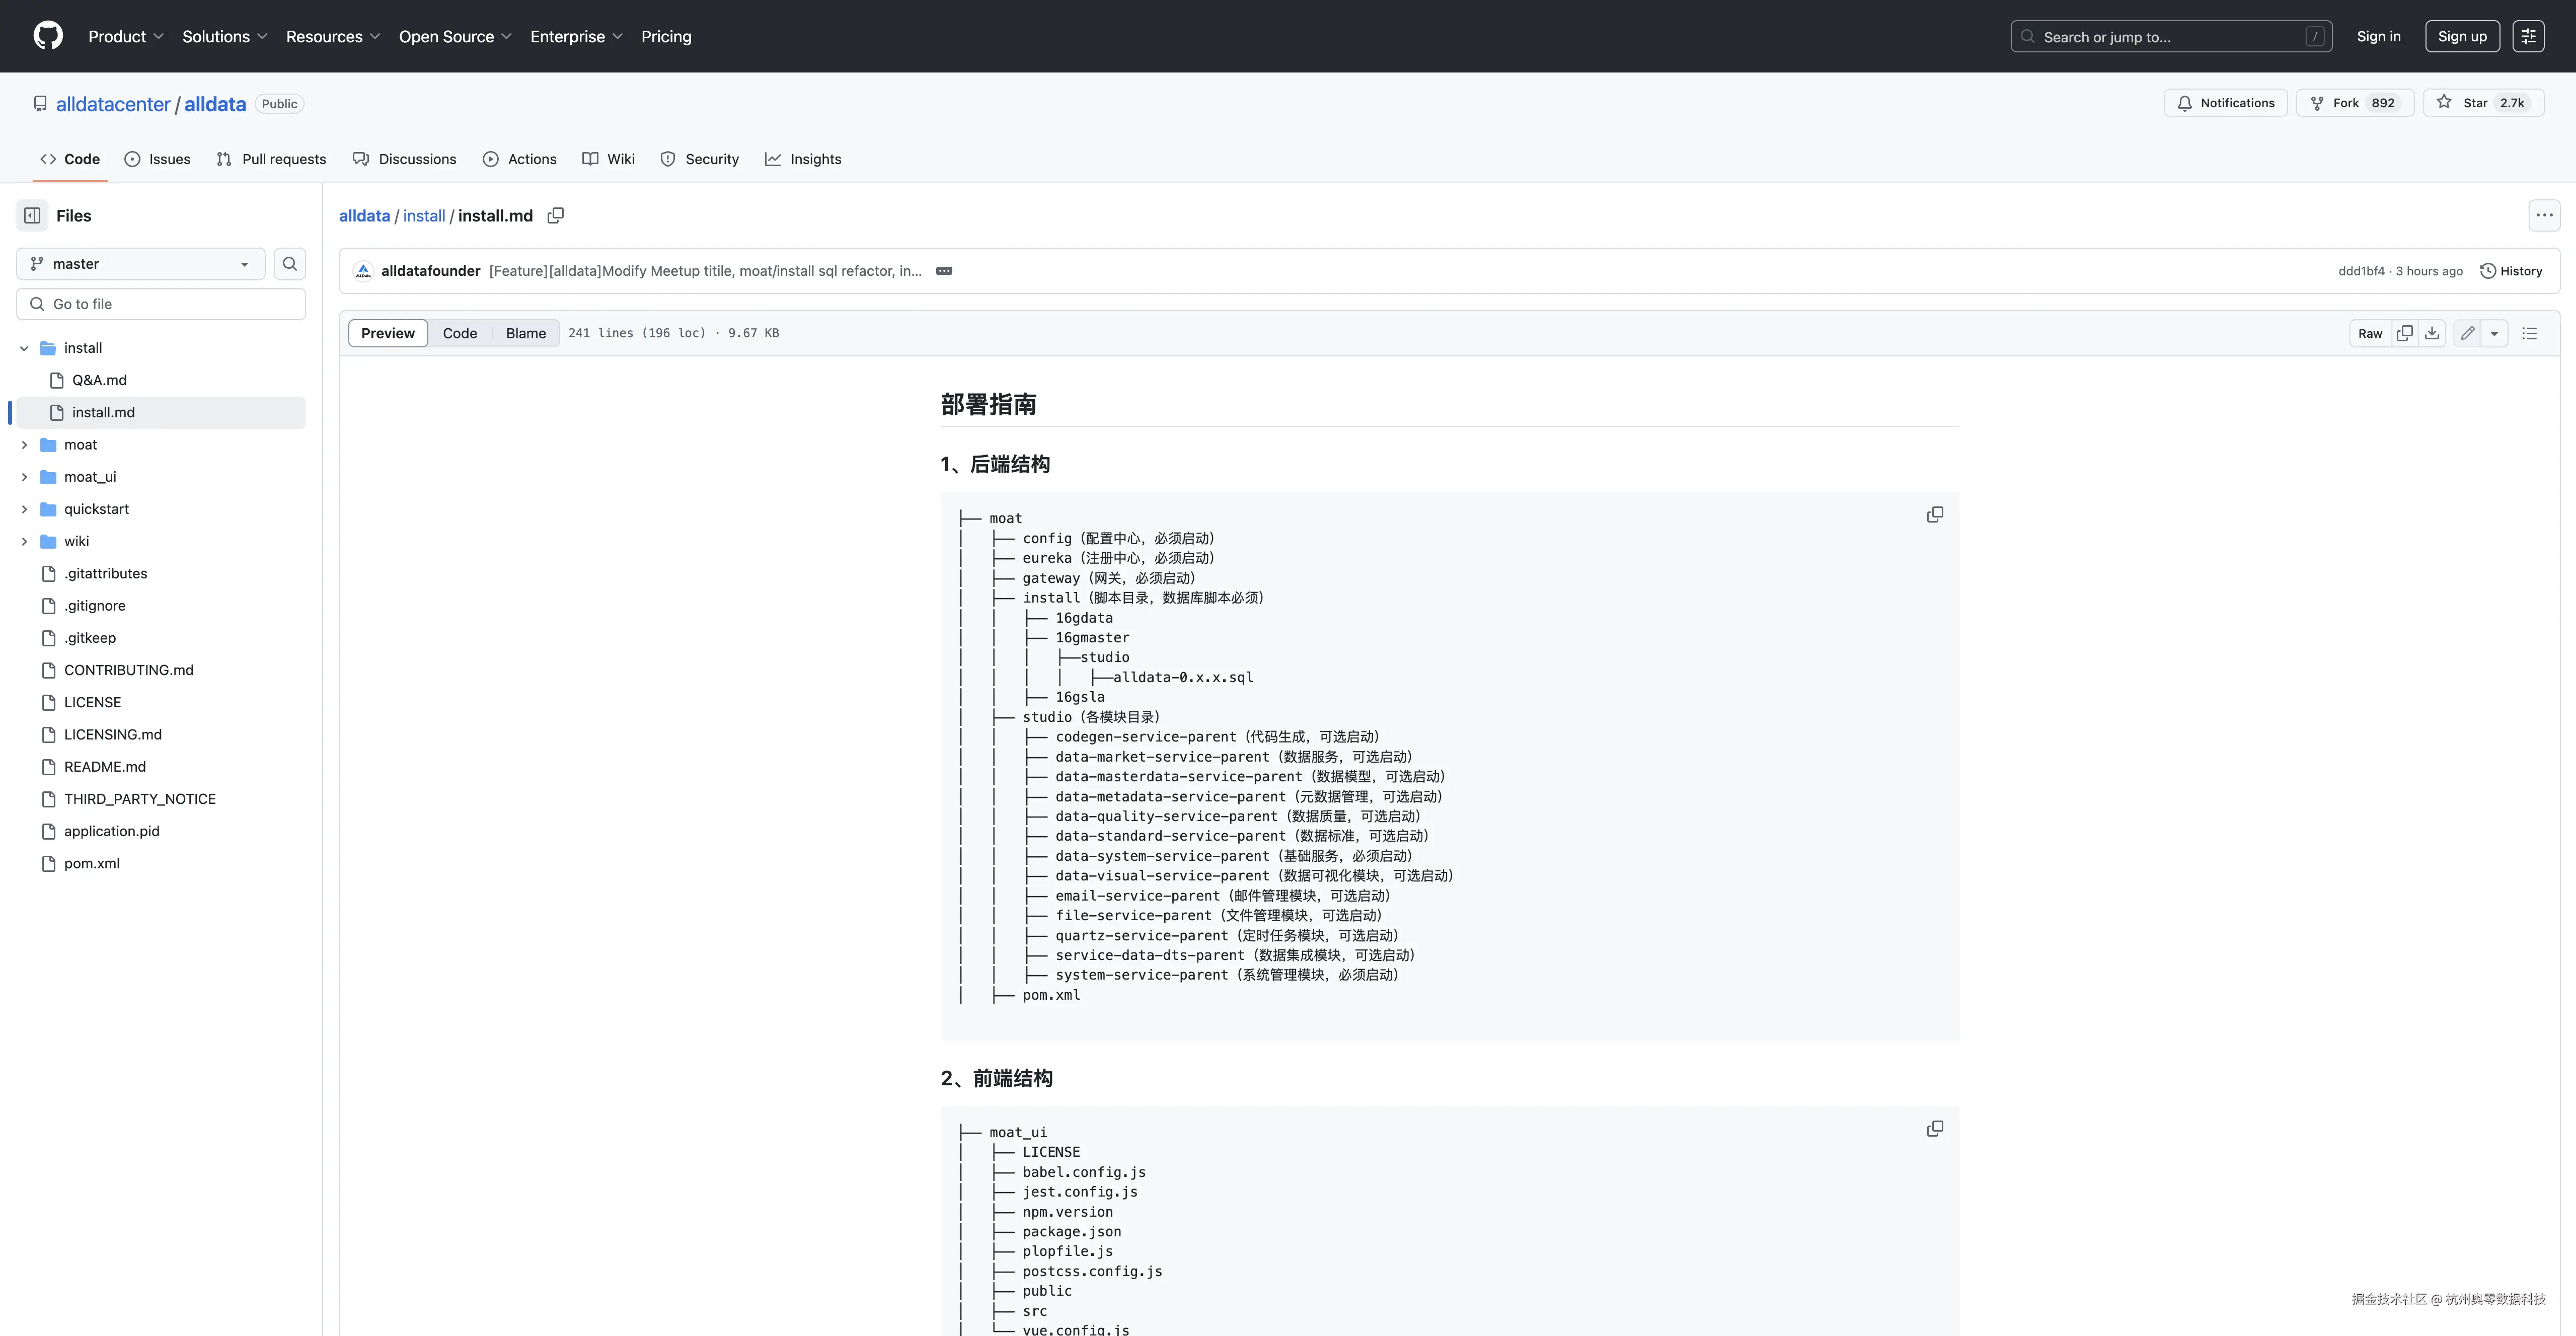Collapse the Files side panel icon
2576x1336 pixels.
point(32,216)
